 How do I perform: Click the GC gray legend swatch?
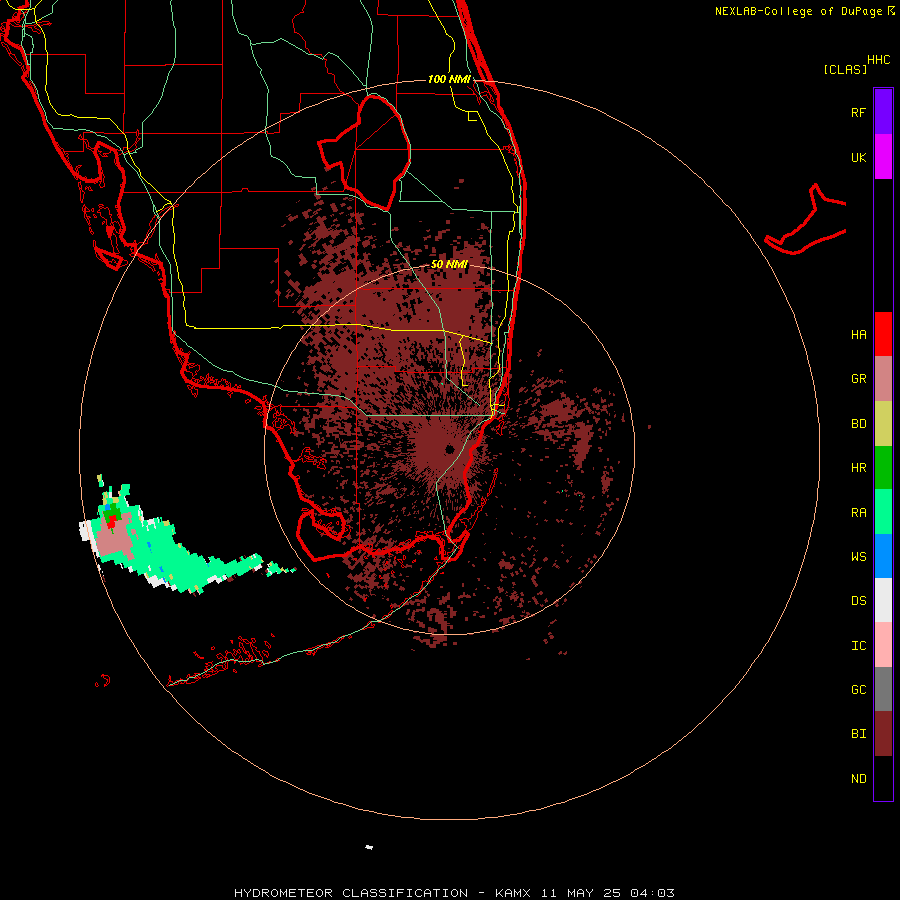[883, 689]
